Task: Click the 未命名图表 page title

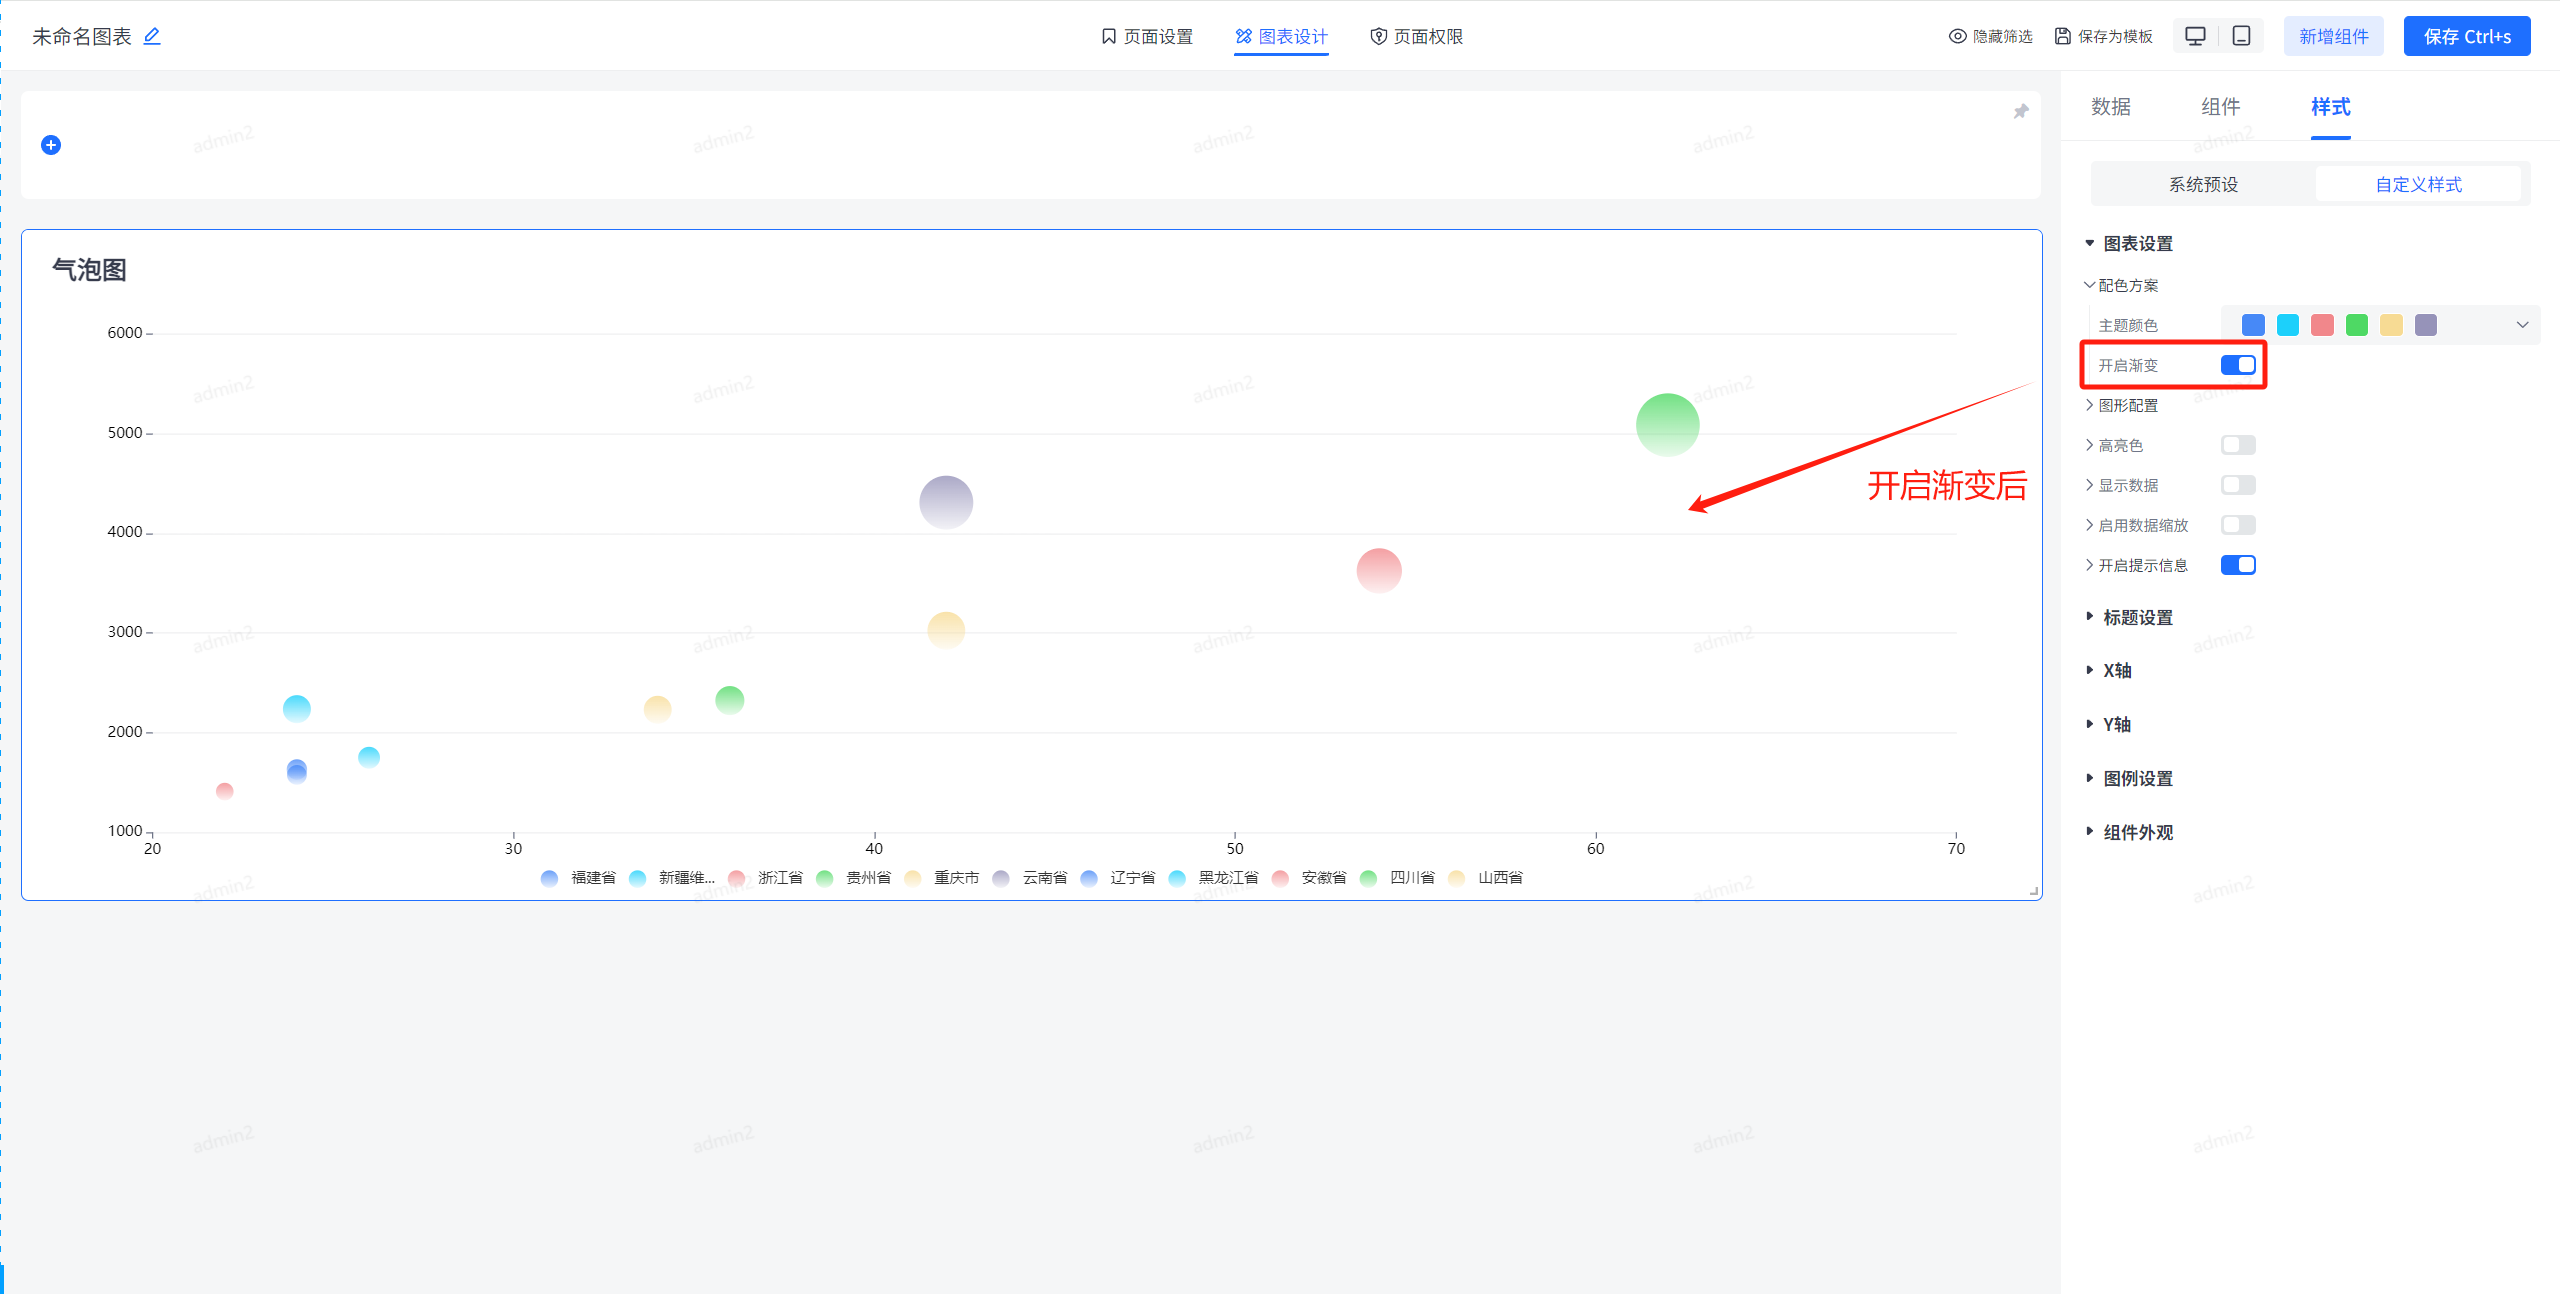Action: [82, 36]
